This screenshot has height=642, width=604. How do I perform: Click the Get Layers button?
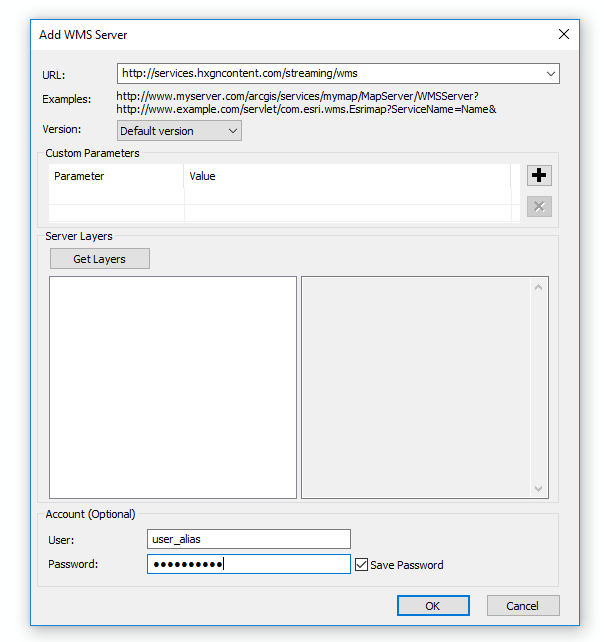(100, 259)
